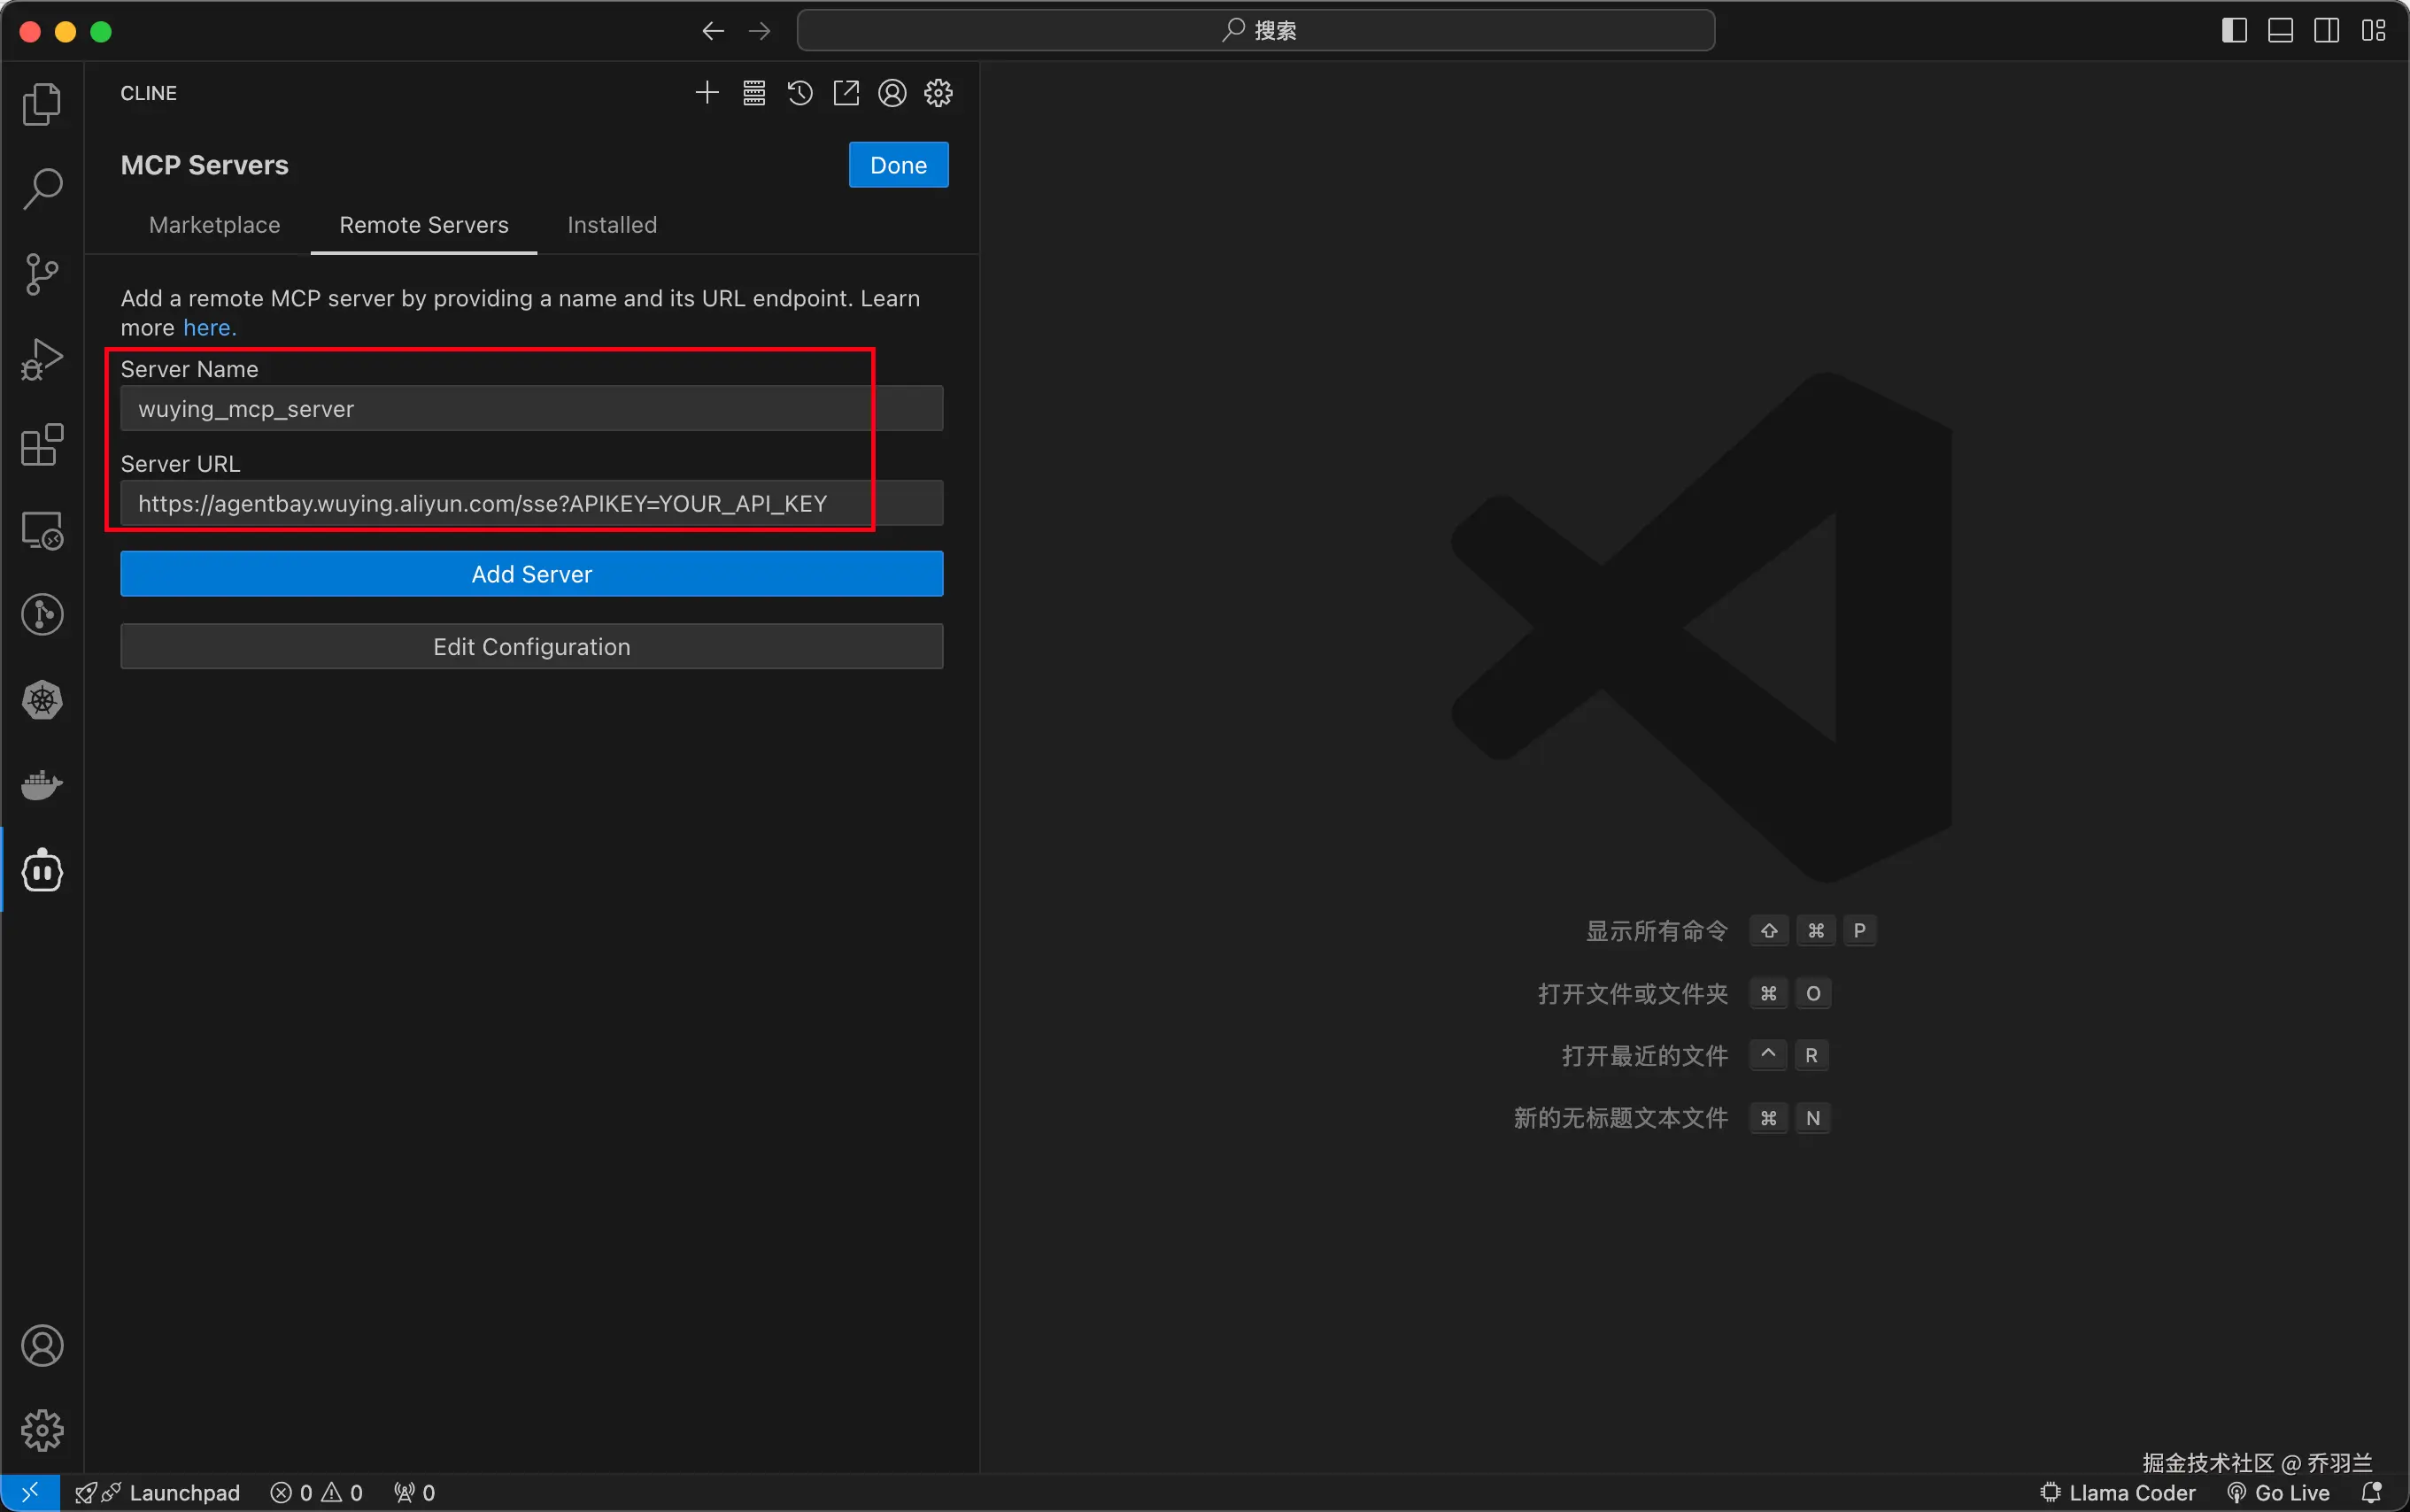Image resolution: width=2410 pixels, height=1512 pixels.
Task: Open the Docker sidebar panel
Action: tap(41, 785)
